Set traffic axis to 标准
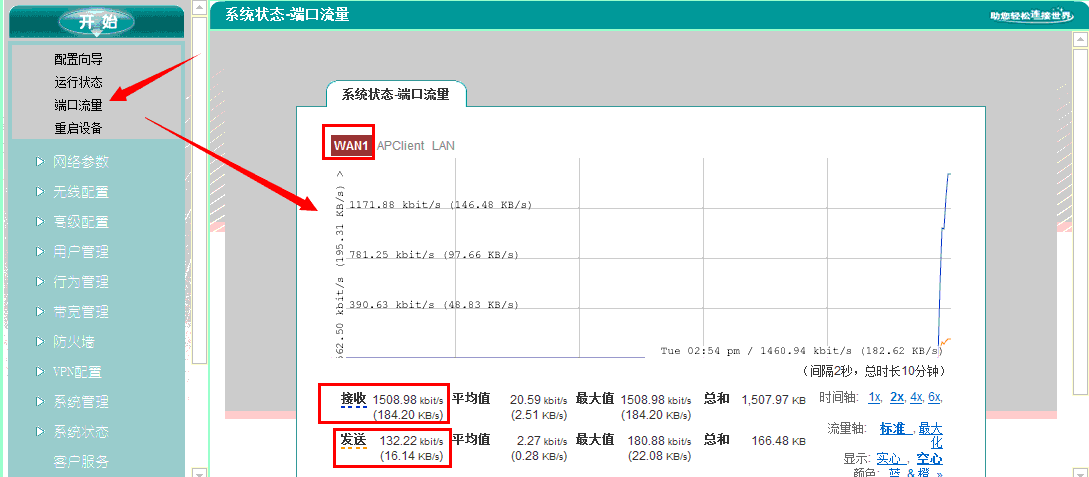The image size is (1089, 477). click(x=896, y=428)
